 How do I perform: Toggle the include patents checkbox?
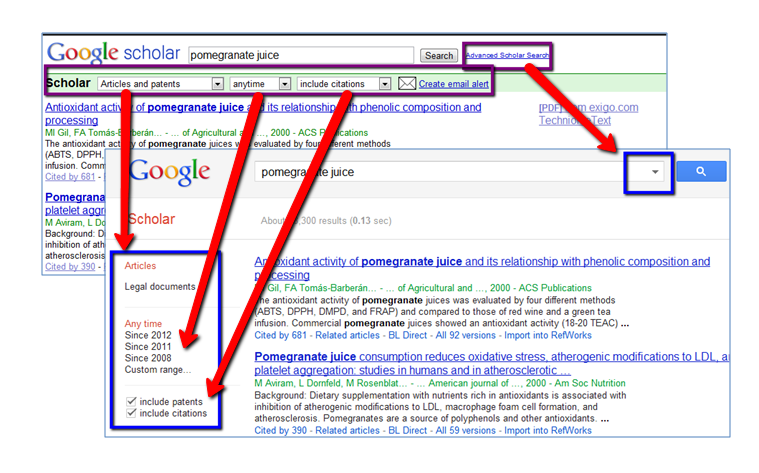pyautogui.click(x=131, y=401)
